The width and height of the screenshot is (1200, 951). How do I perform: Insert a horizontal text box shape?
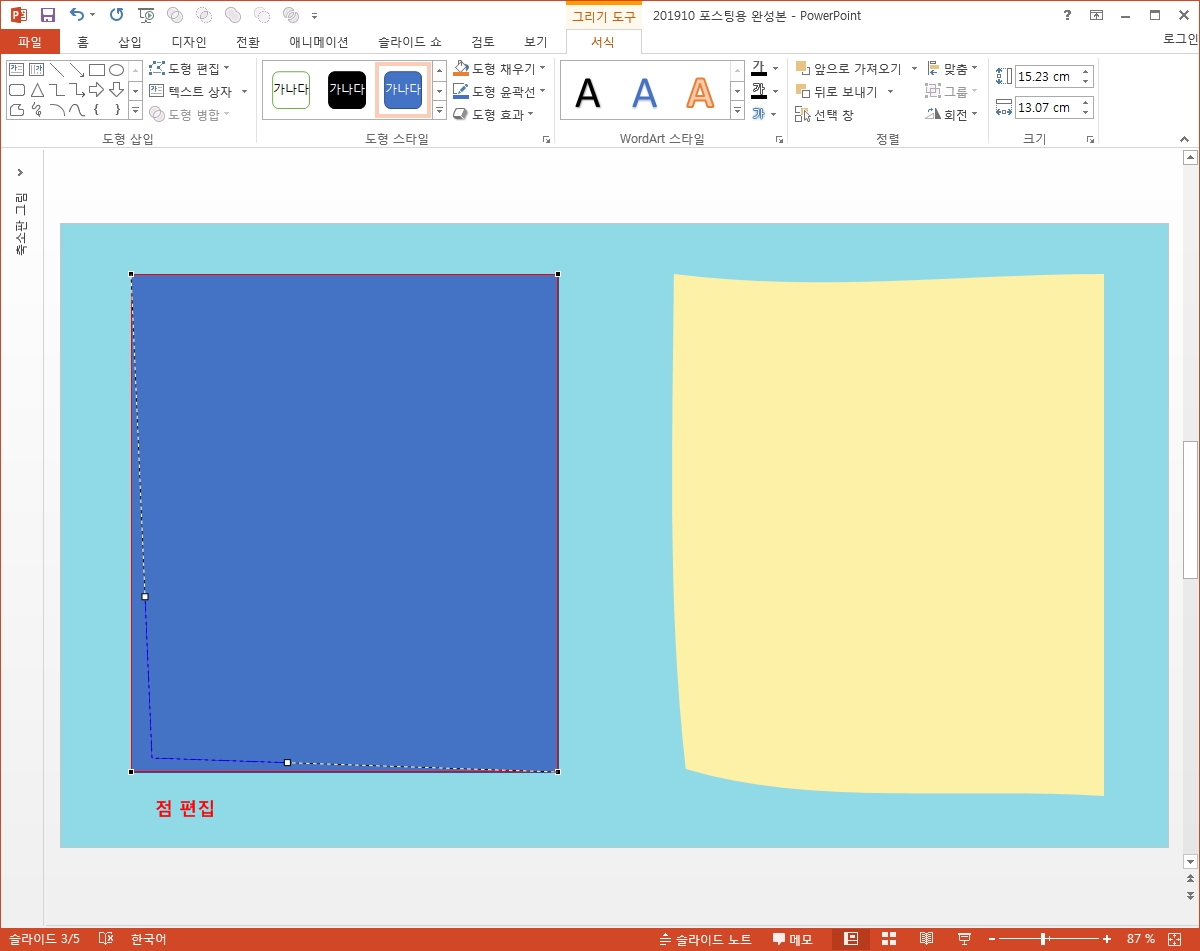[17, 70]
